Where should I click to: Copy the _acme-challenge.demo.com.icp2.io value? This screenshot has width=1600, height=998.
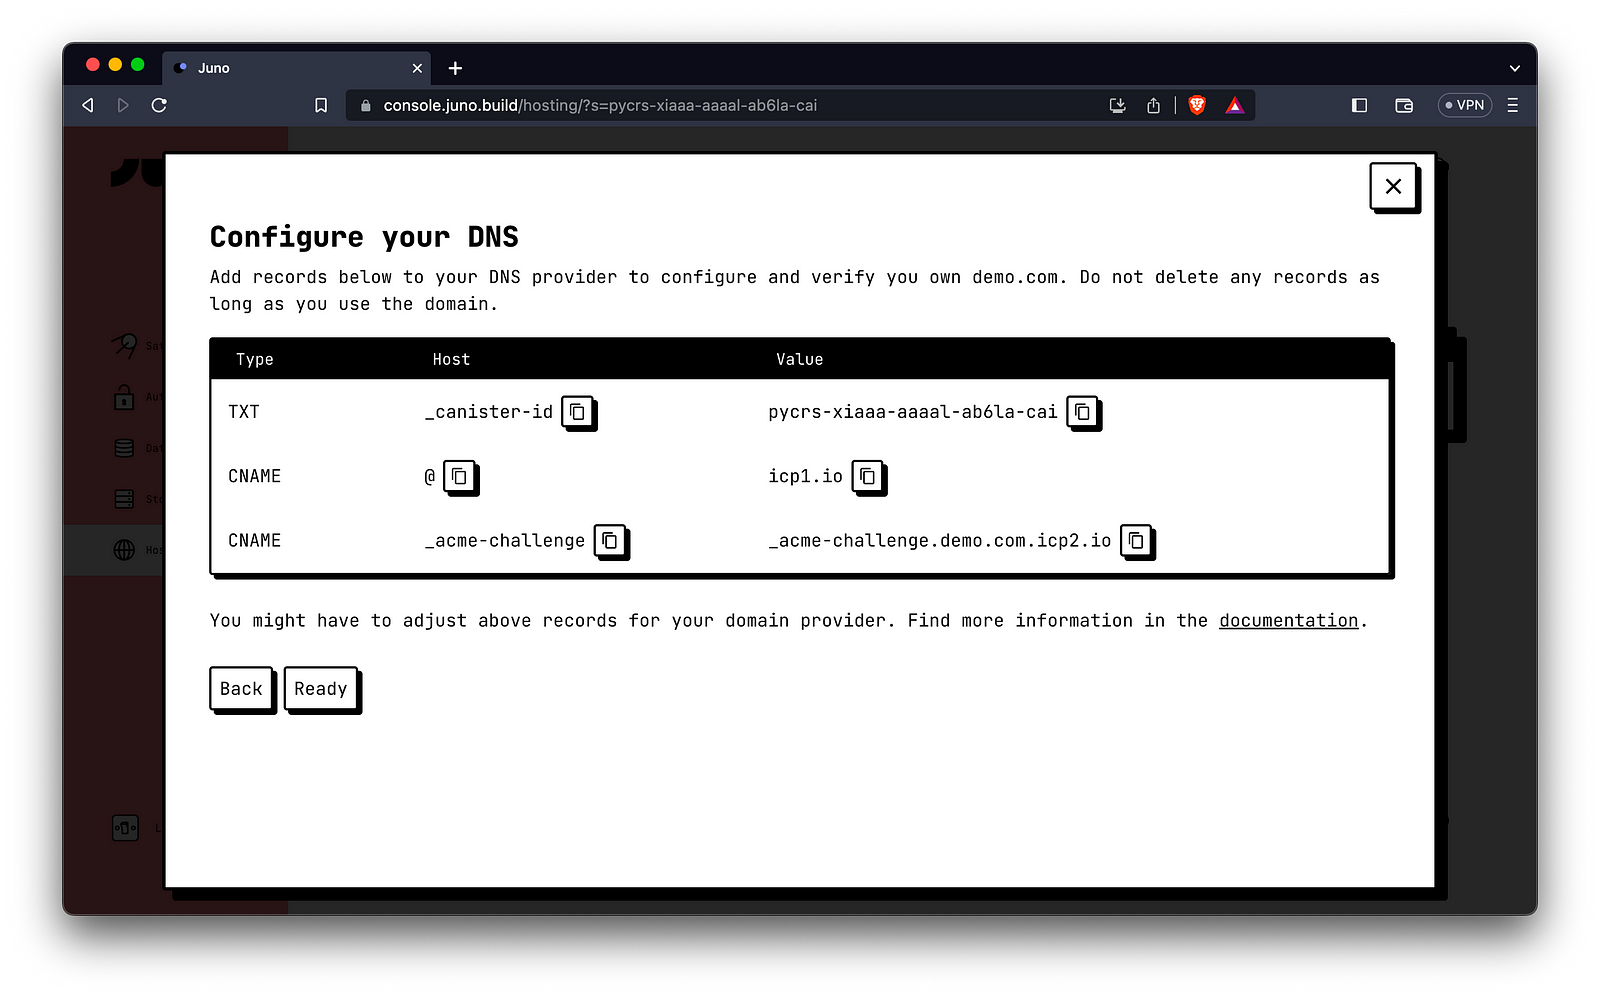[x=1136, y=541]
